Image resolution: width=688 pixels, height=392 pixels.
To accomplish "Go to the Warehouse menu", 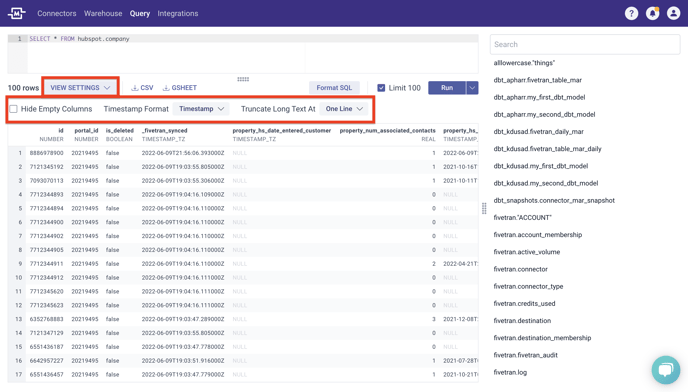I will coord(103,14).
